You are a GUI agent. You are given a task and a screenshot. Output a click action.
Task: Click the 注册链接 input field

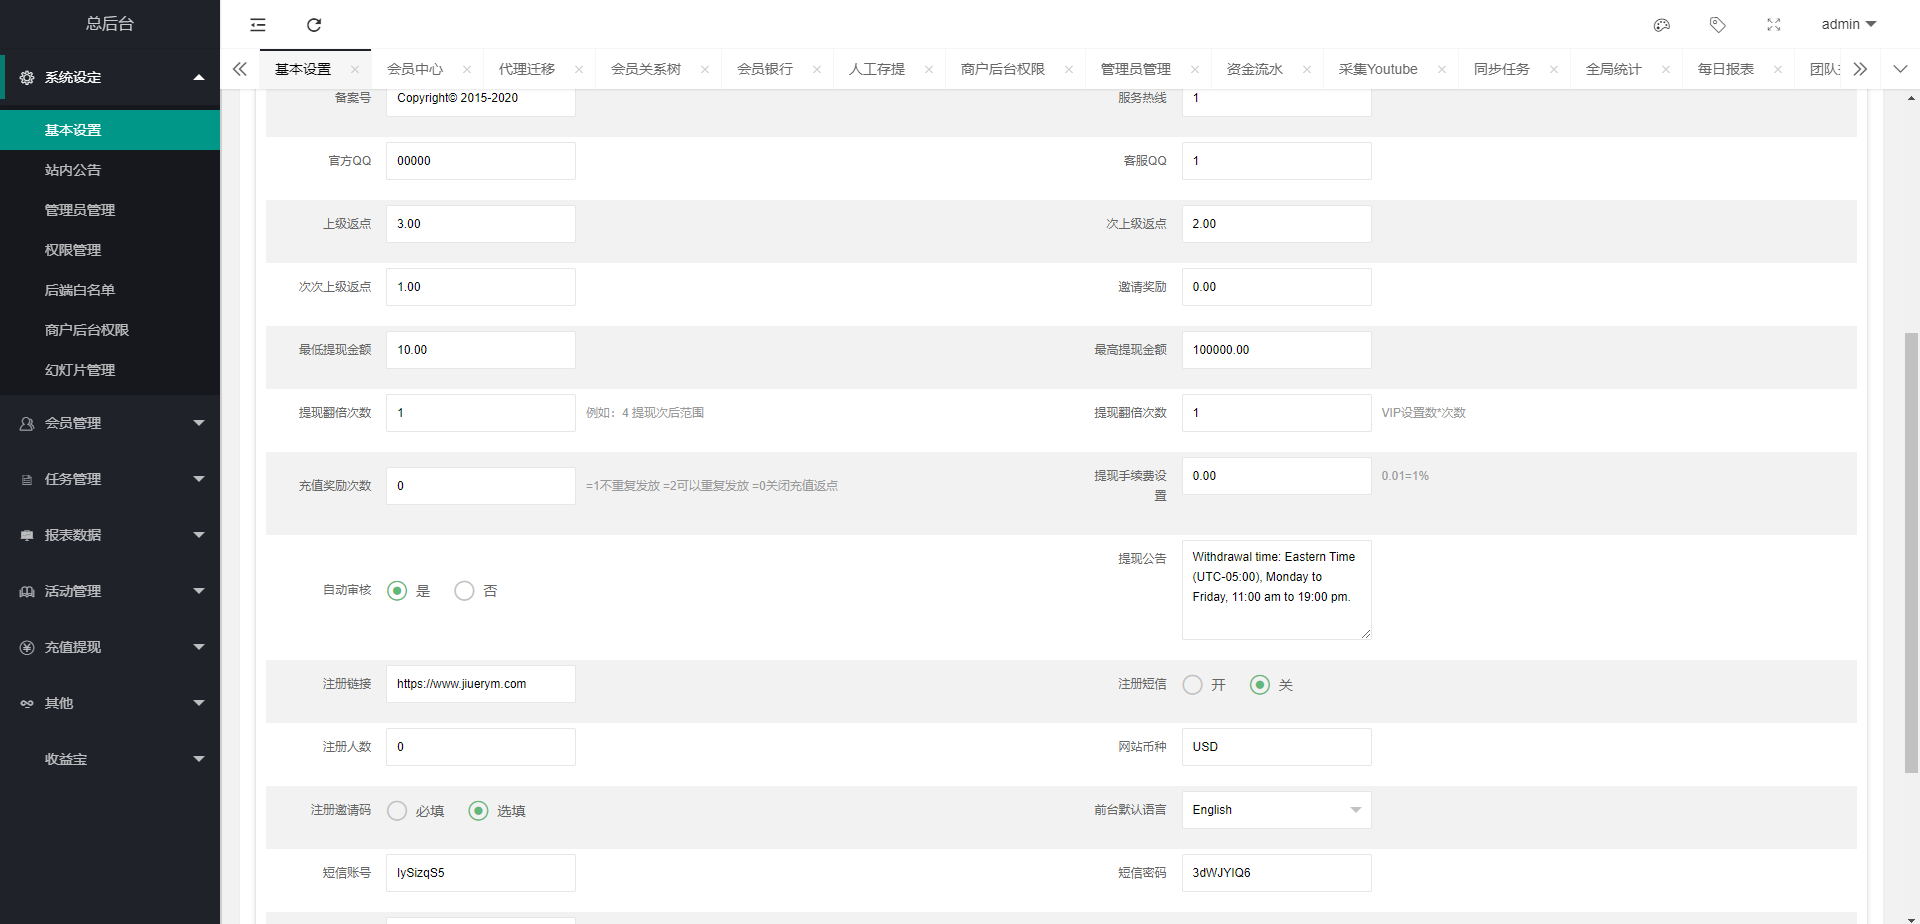point(480,684)
